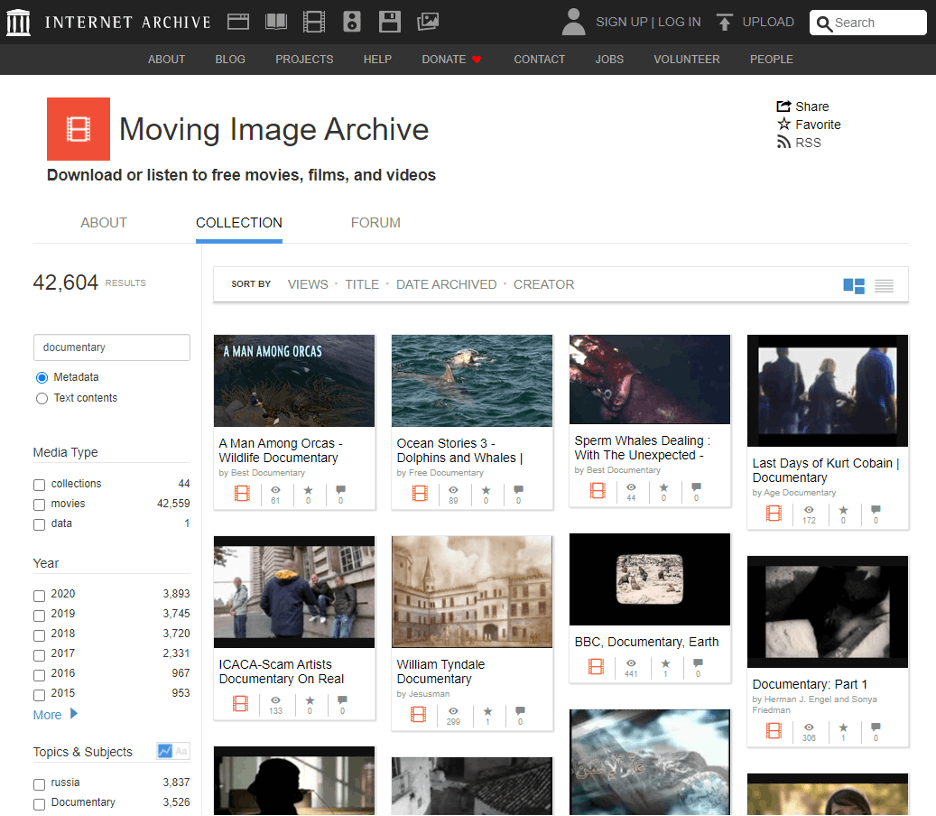Click the Share icon

click(x=783, y=106)
